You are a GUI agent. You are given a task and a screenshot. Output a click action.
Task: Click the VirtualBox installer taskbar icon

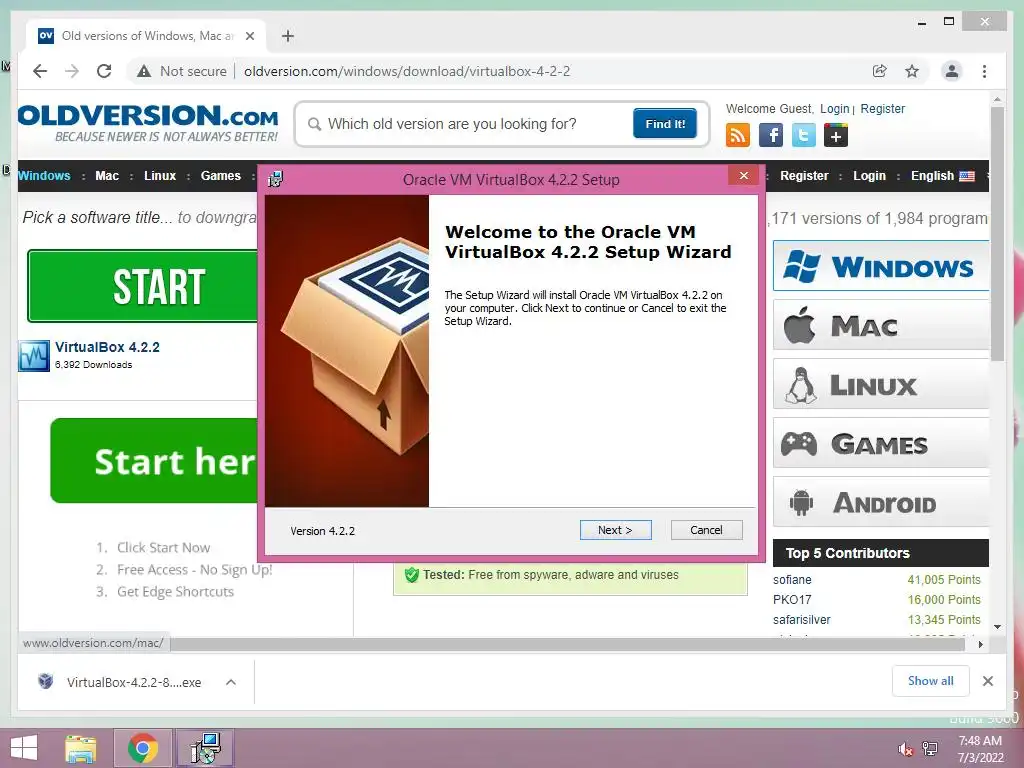[205, 748]
